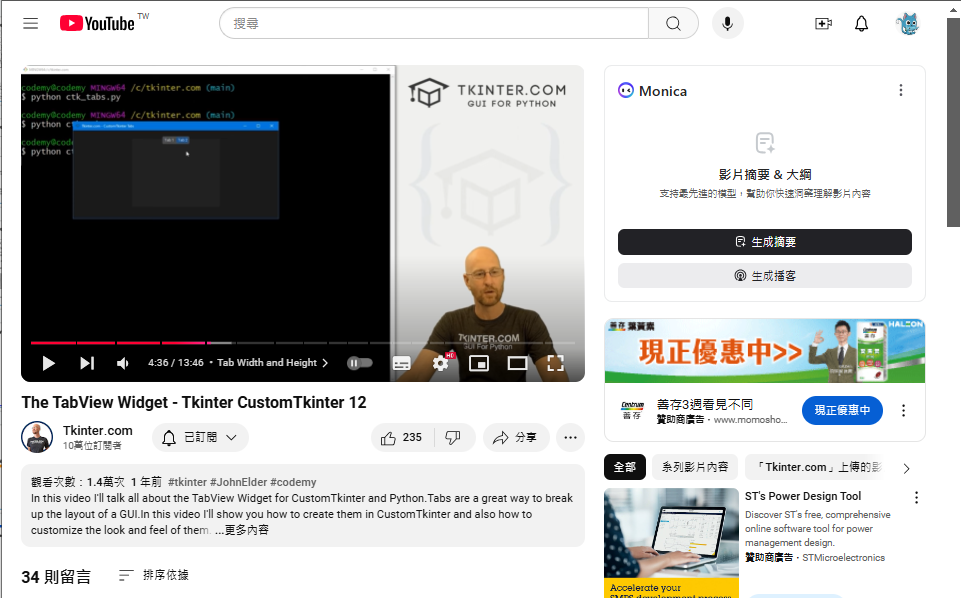Screen dimensions: 961x598
Task: Click the 10萬位訂閱者 subscriber count
Action: [92, 445]
